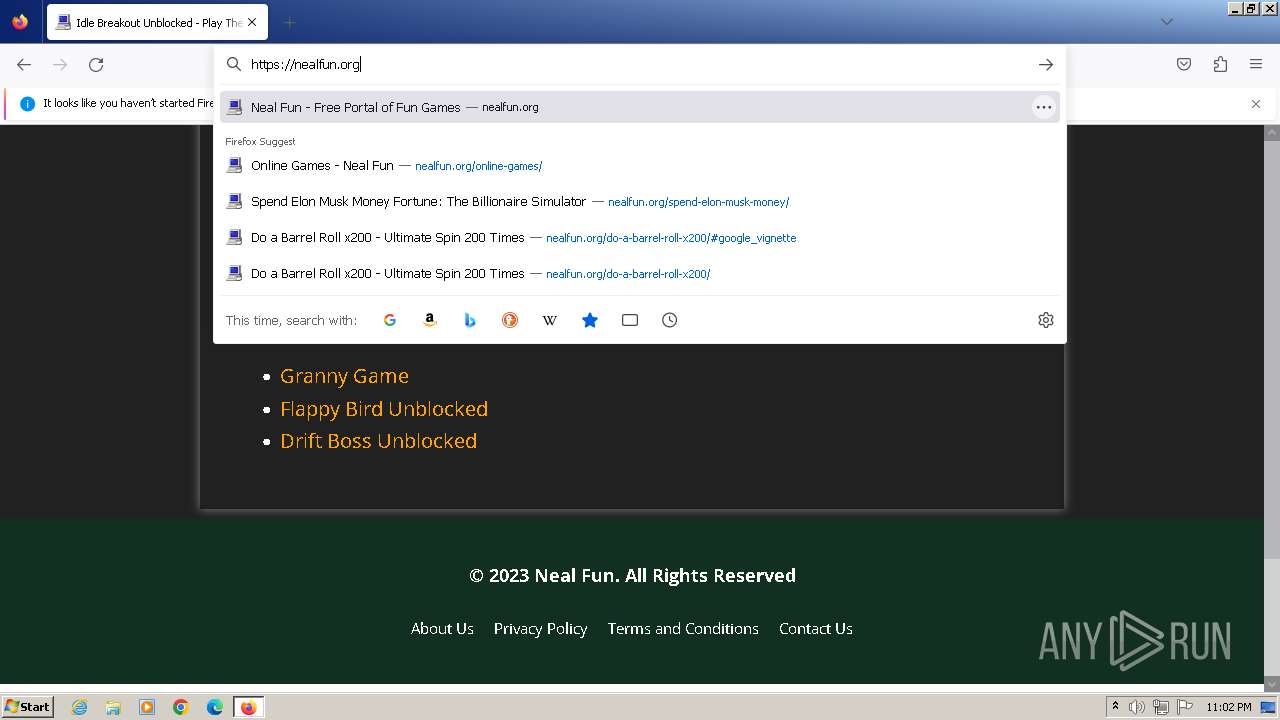The image size is (1280, 720).
Task: Open the Privacy Policy footer link
Action: (540, 628)
